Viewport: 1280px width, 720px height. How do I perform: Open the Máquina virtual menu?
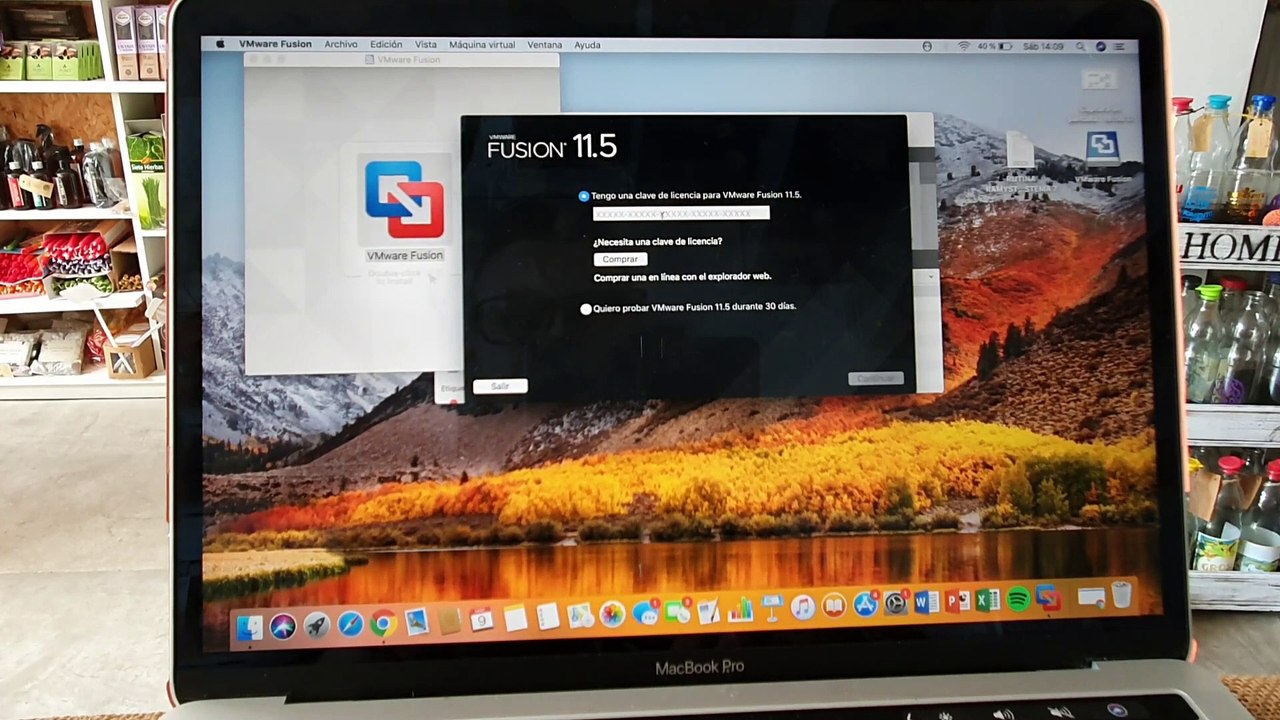click(x=482, y=45)
